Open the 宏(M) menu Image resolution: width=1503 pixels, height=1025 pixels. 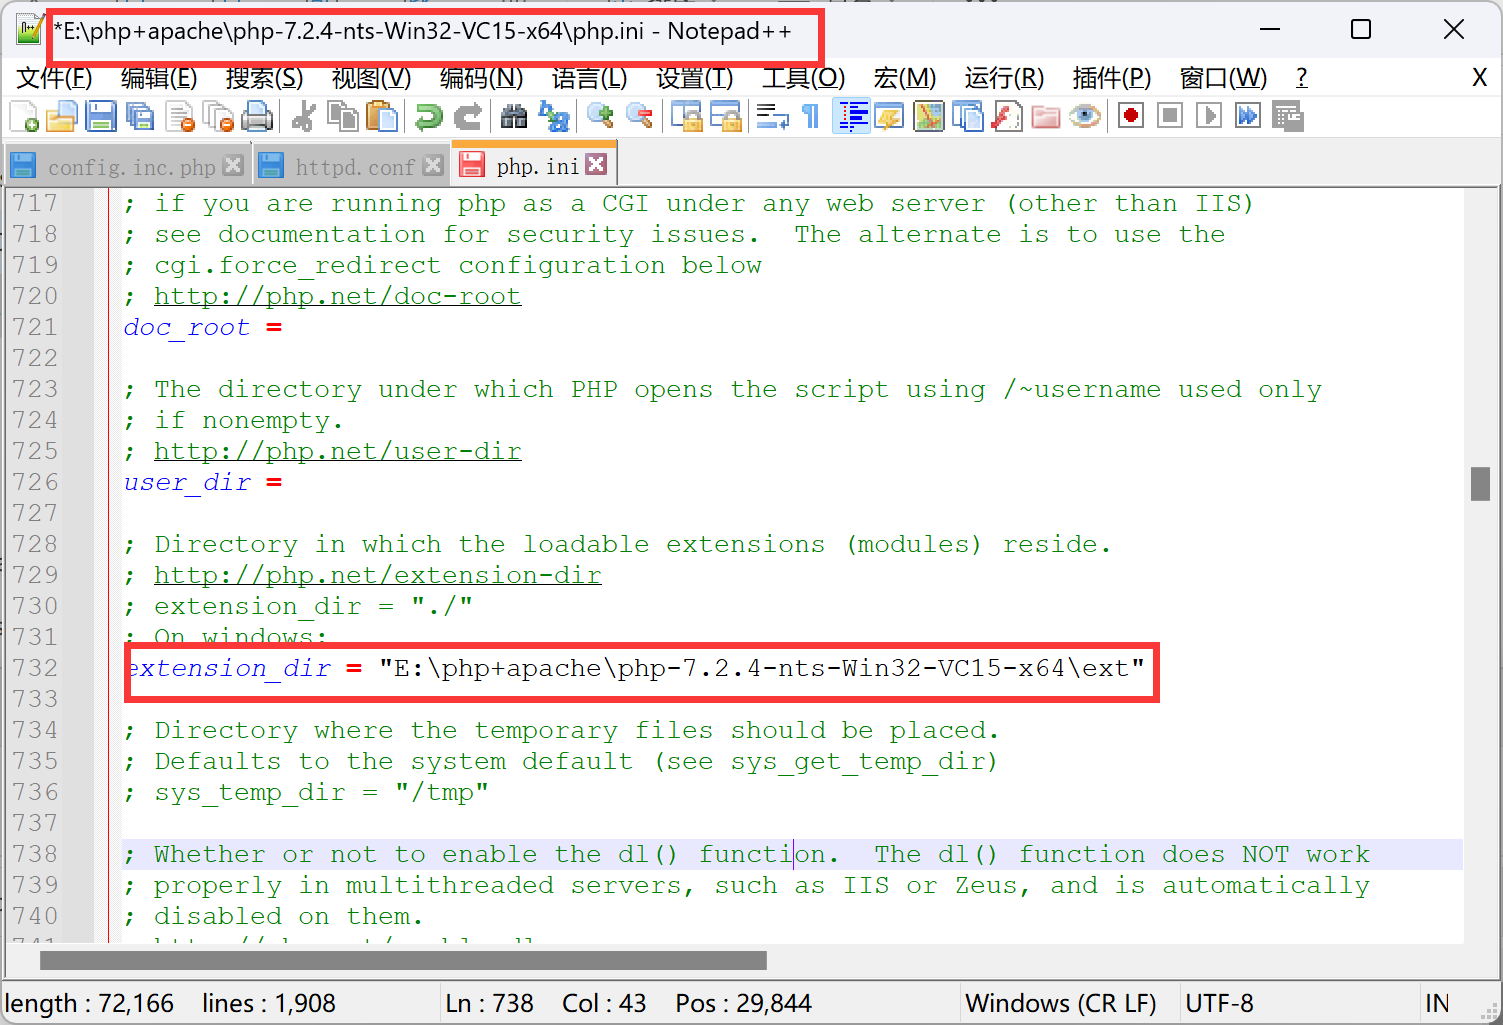click(x=905, y=78)
